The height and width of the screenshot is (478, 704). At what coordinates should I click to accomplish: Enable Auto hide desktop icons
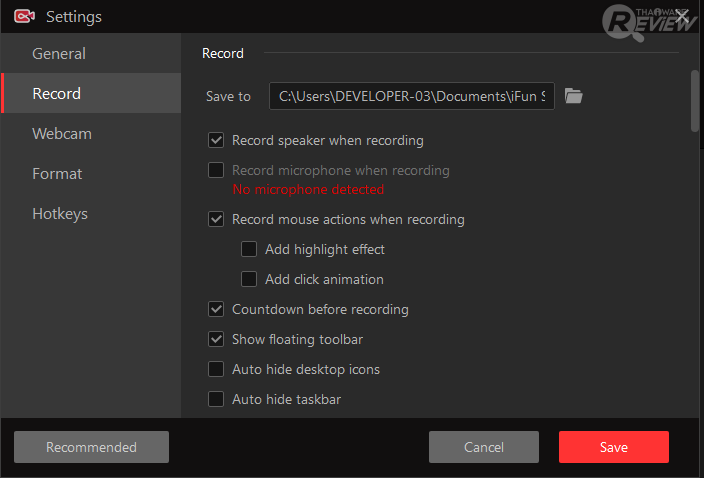click(216, 369)
